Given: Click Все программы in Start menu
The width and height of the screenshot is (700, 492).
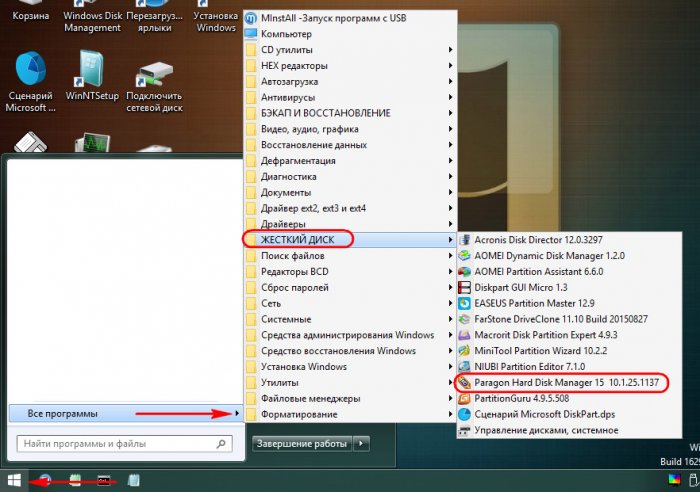Looking at the screenshot, I should [125, 414].
